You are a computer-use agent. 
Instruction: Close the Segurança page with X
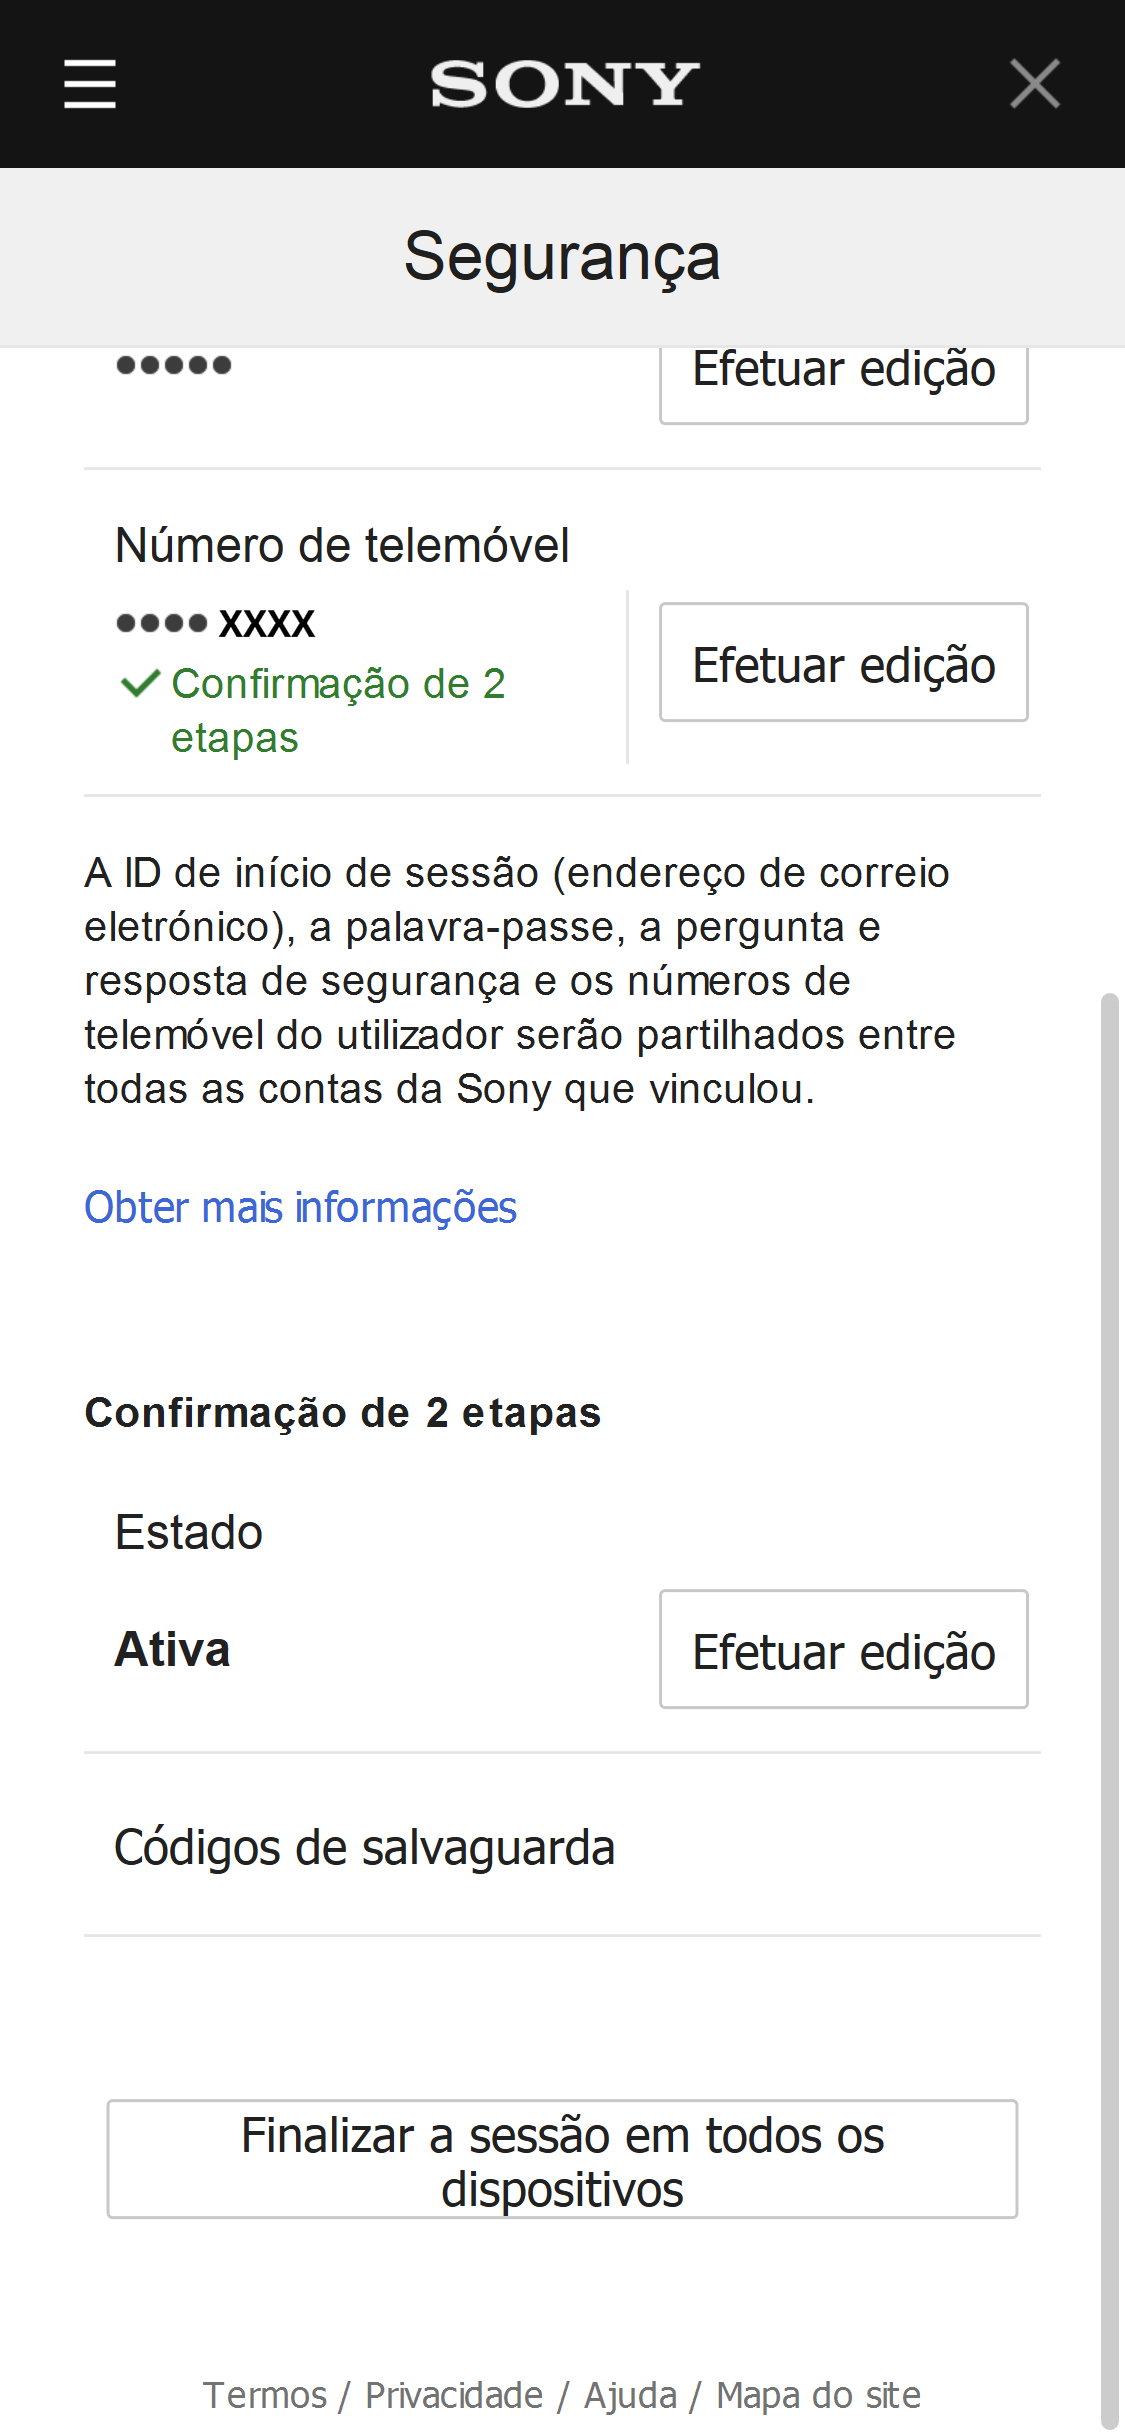click(x=1034, y=83)
